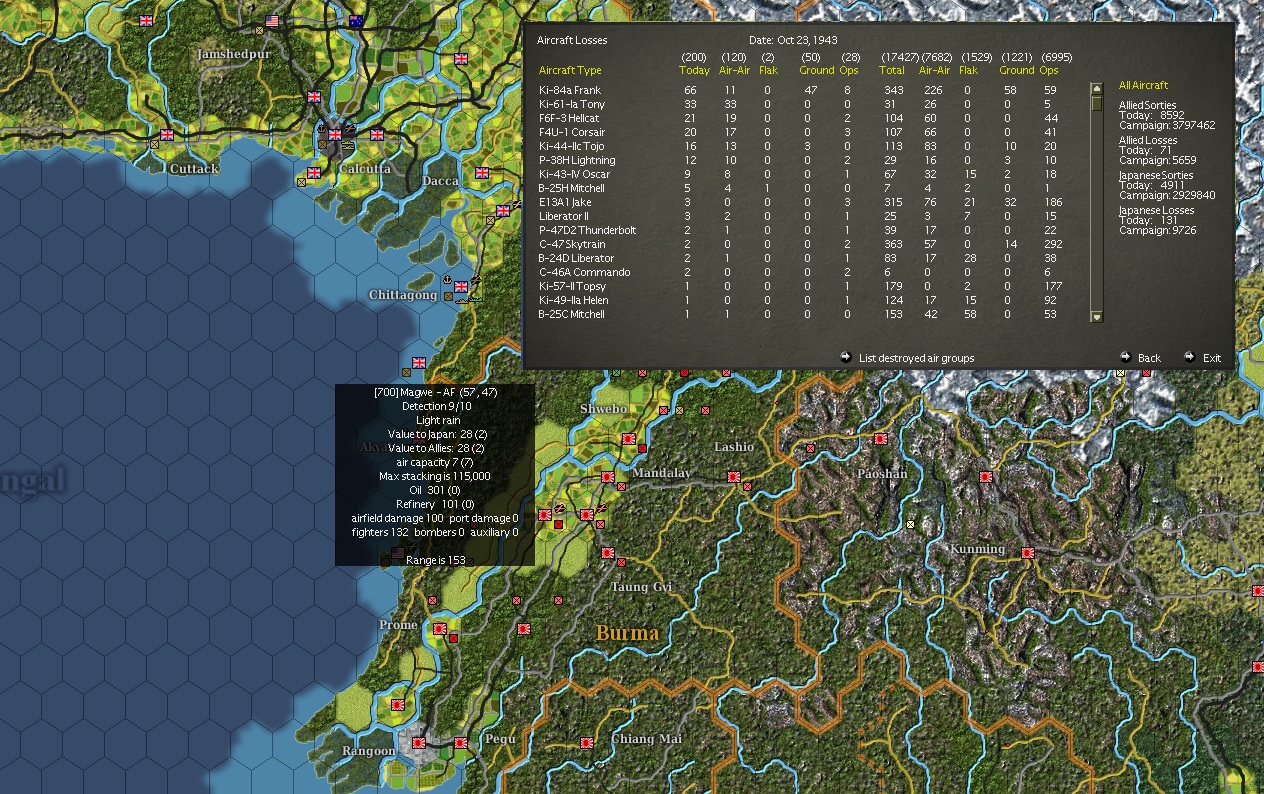Click the yellow unit marker south of Paoshan
Screen dimensions: 1264x794
click(910, 524)
